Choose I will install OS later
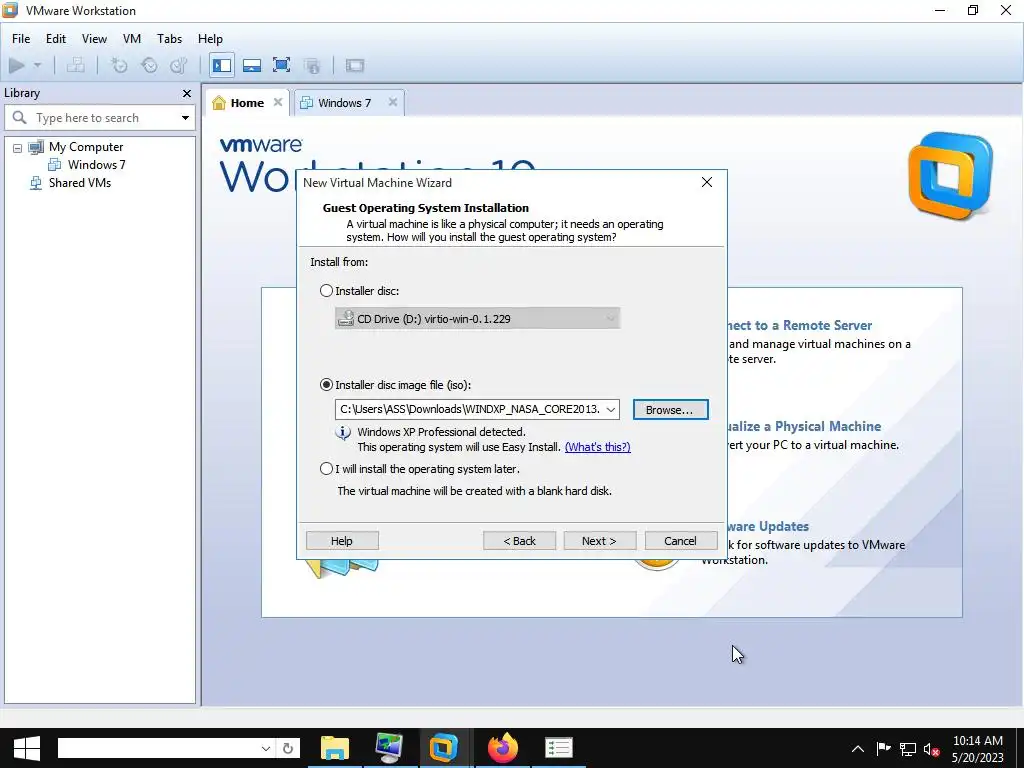Viewport: 1024px width, 768px height. [326, 469]
